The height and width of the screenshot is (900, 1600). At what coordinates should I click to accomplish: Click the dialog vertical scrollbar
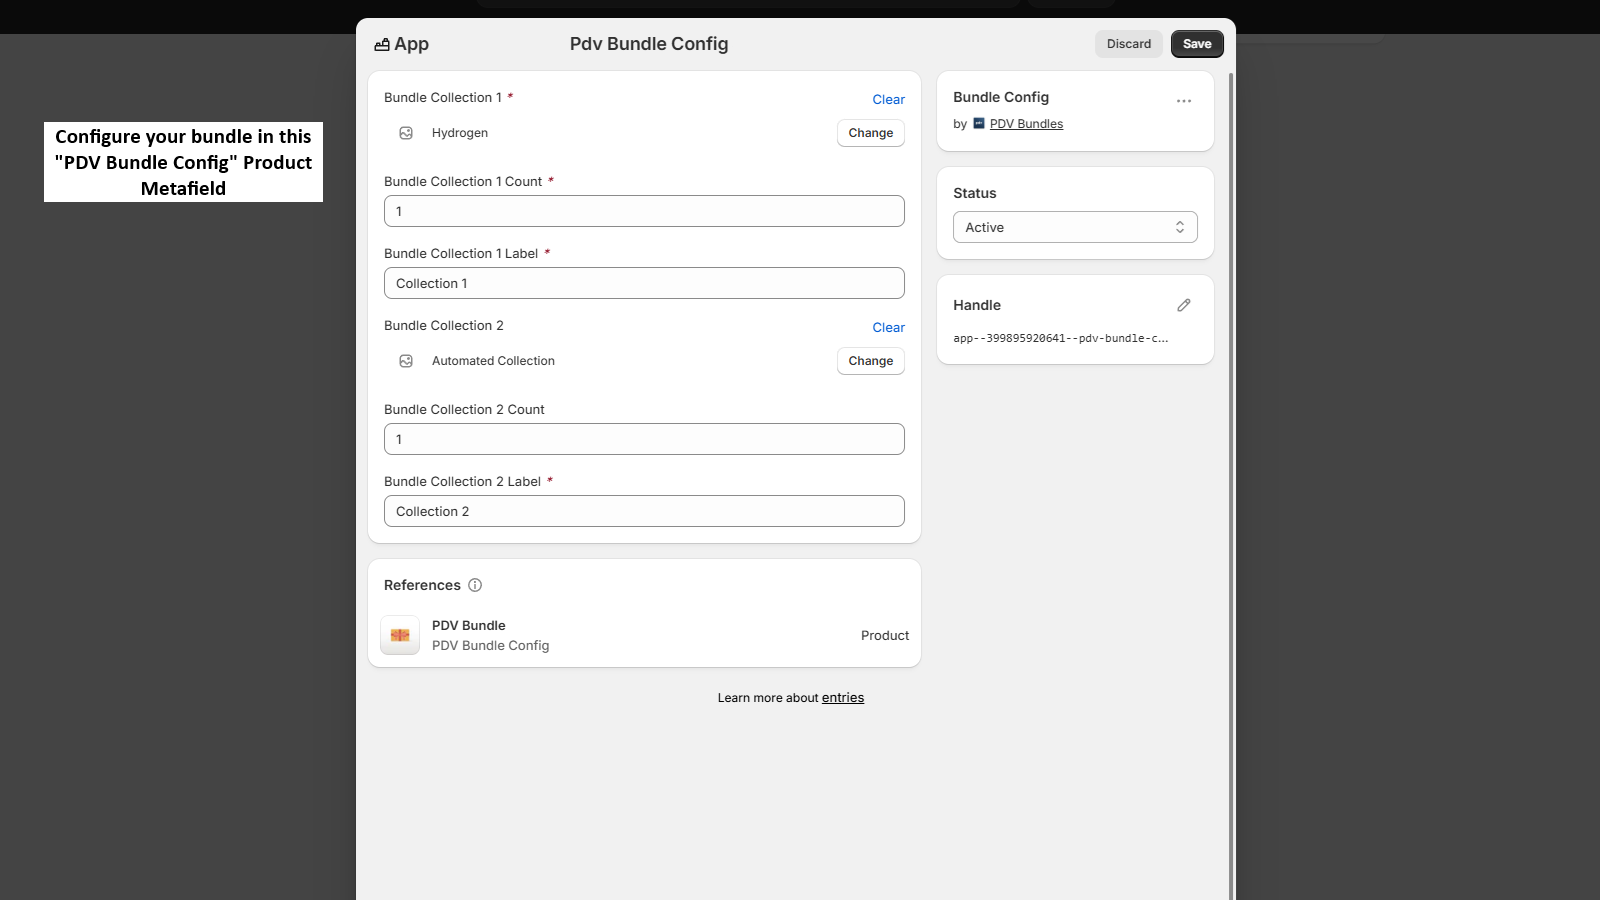pos(1231,480)
